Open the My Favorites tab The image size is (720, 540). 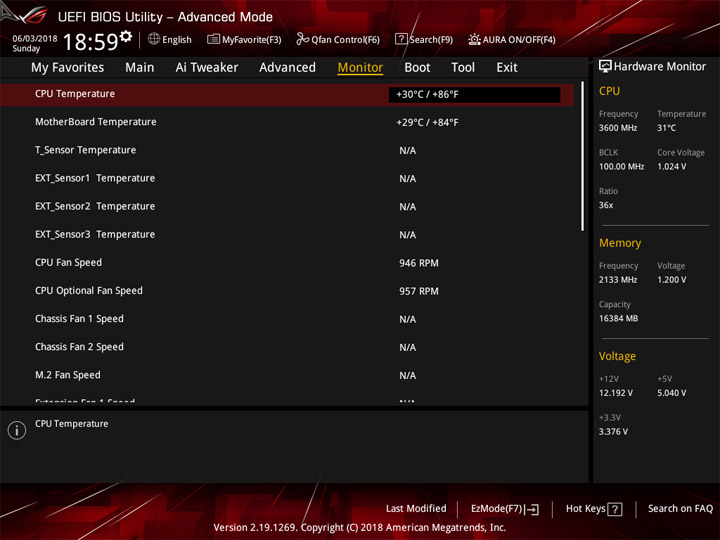click(x=68, y=68)
